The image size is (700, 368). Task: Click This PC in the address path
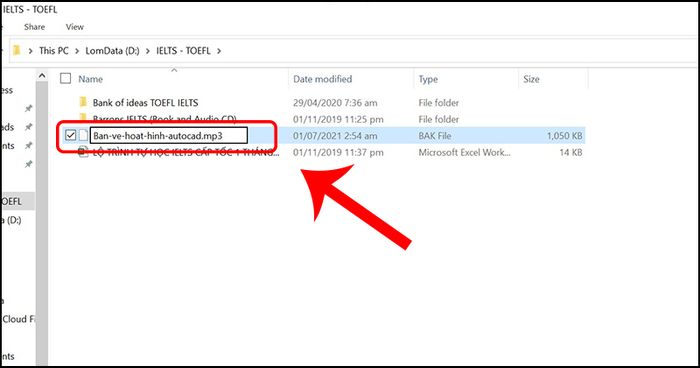coord(54,51)
